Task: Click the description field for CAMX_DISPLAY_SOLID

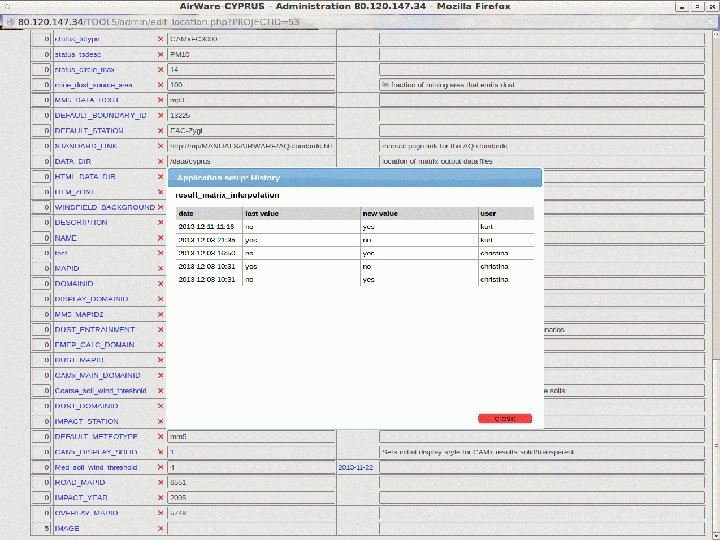Action: [542, 452]
